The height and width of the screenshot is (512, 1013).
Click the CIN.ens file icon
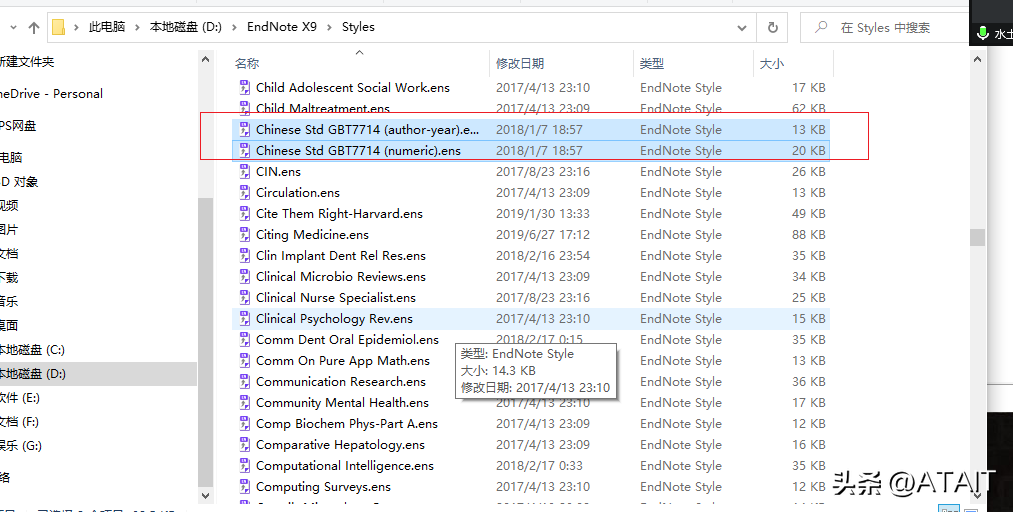pyautogui.click(x=244, y=171)
